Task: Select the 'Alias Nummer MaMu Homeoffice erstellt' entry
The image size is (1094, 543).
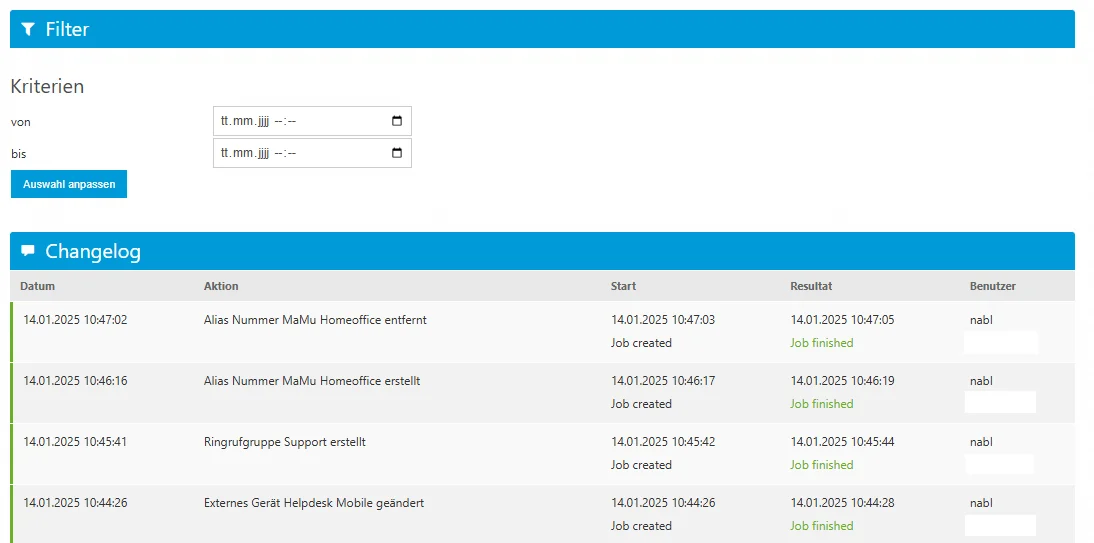Action: coord(311,381)
